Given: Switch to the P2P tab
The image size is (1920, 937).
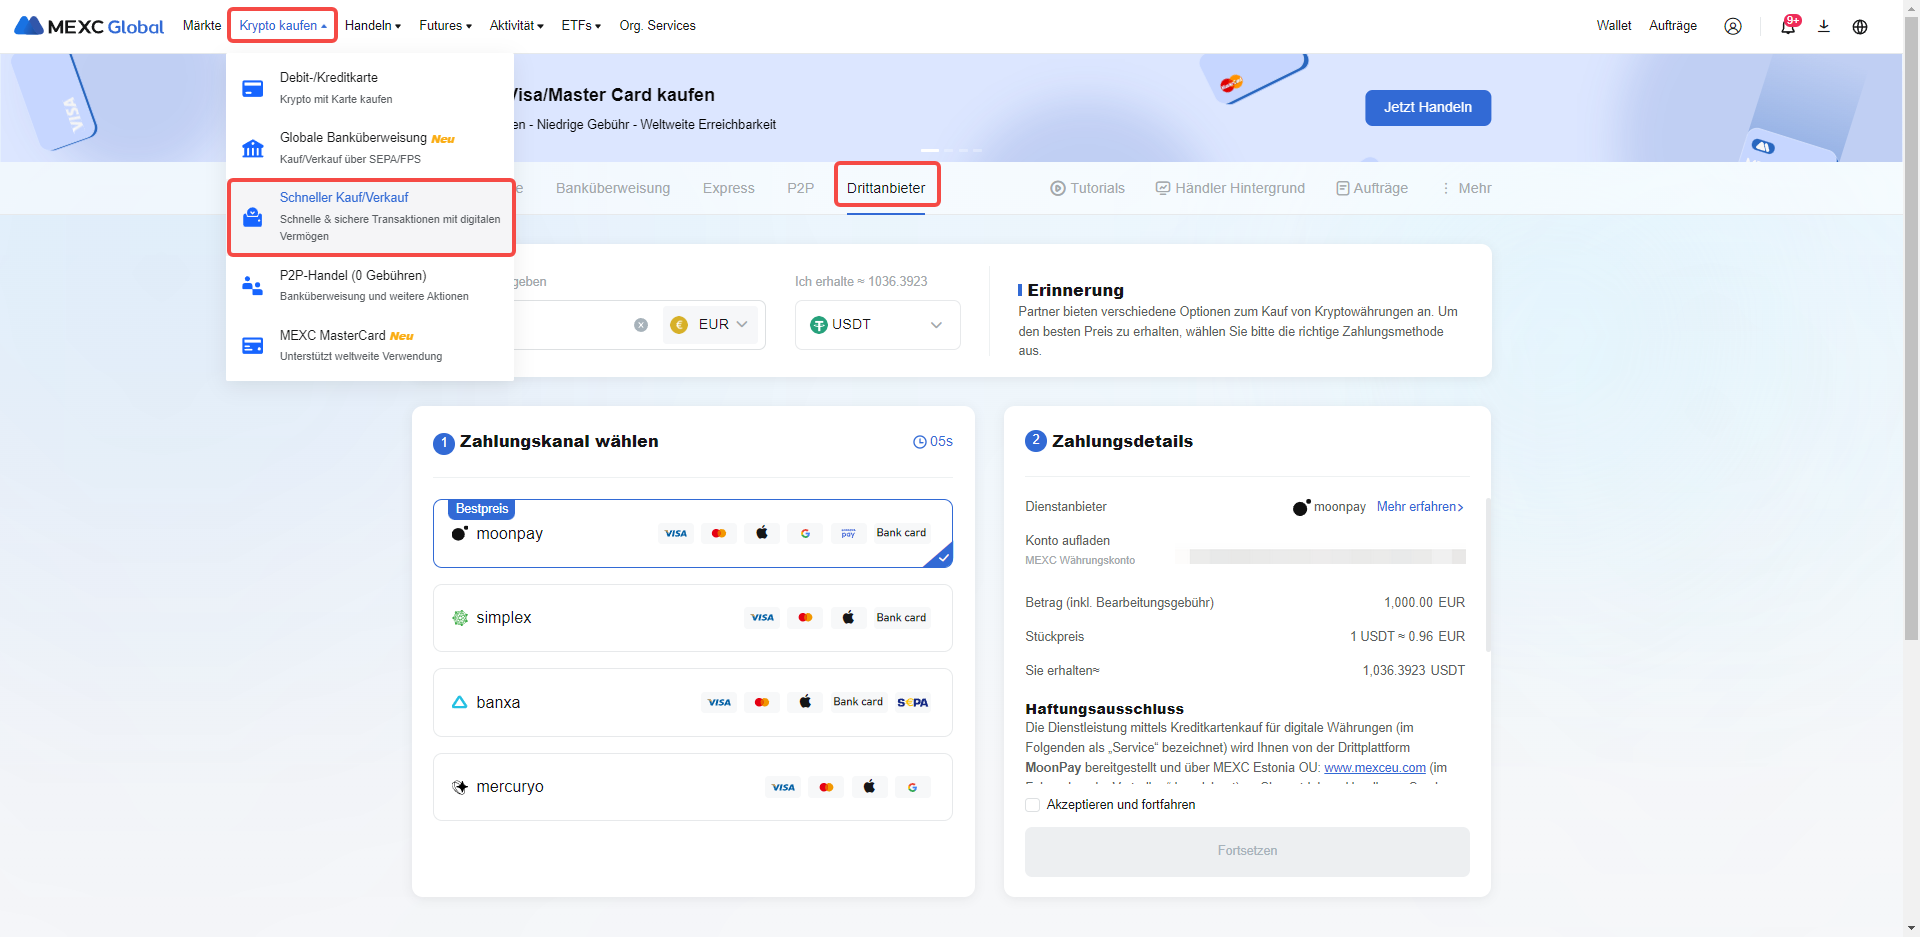Looking at the screenshot, I should coord(800,188).
